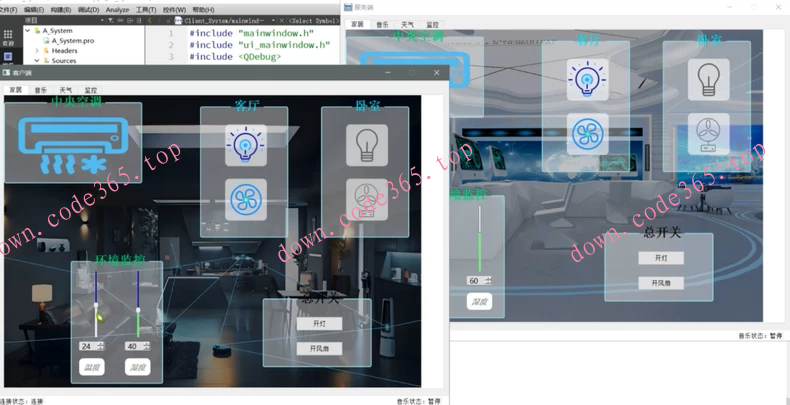The image size is (790, 405).
Task: Click the server window title bar app icon
Action: (x=348, y=7)
